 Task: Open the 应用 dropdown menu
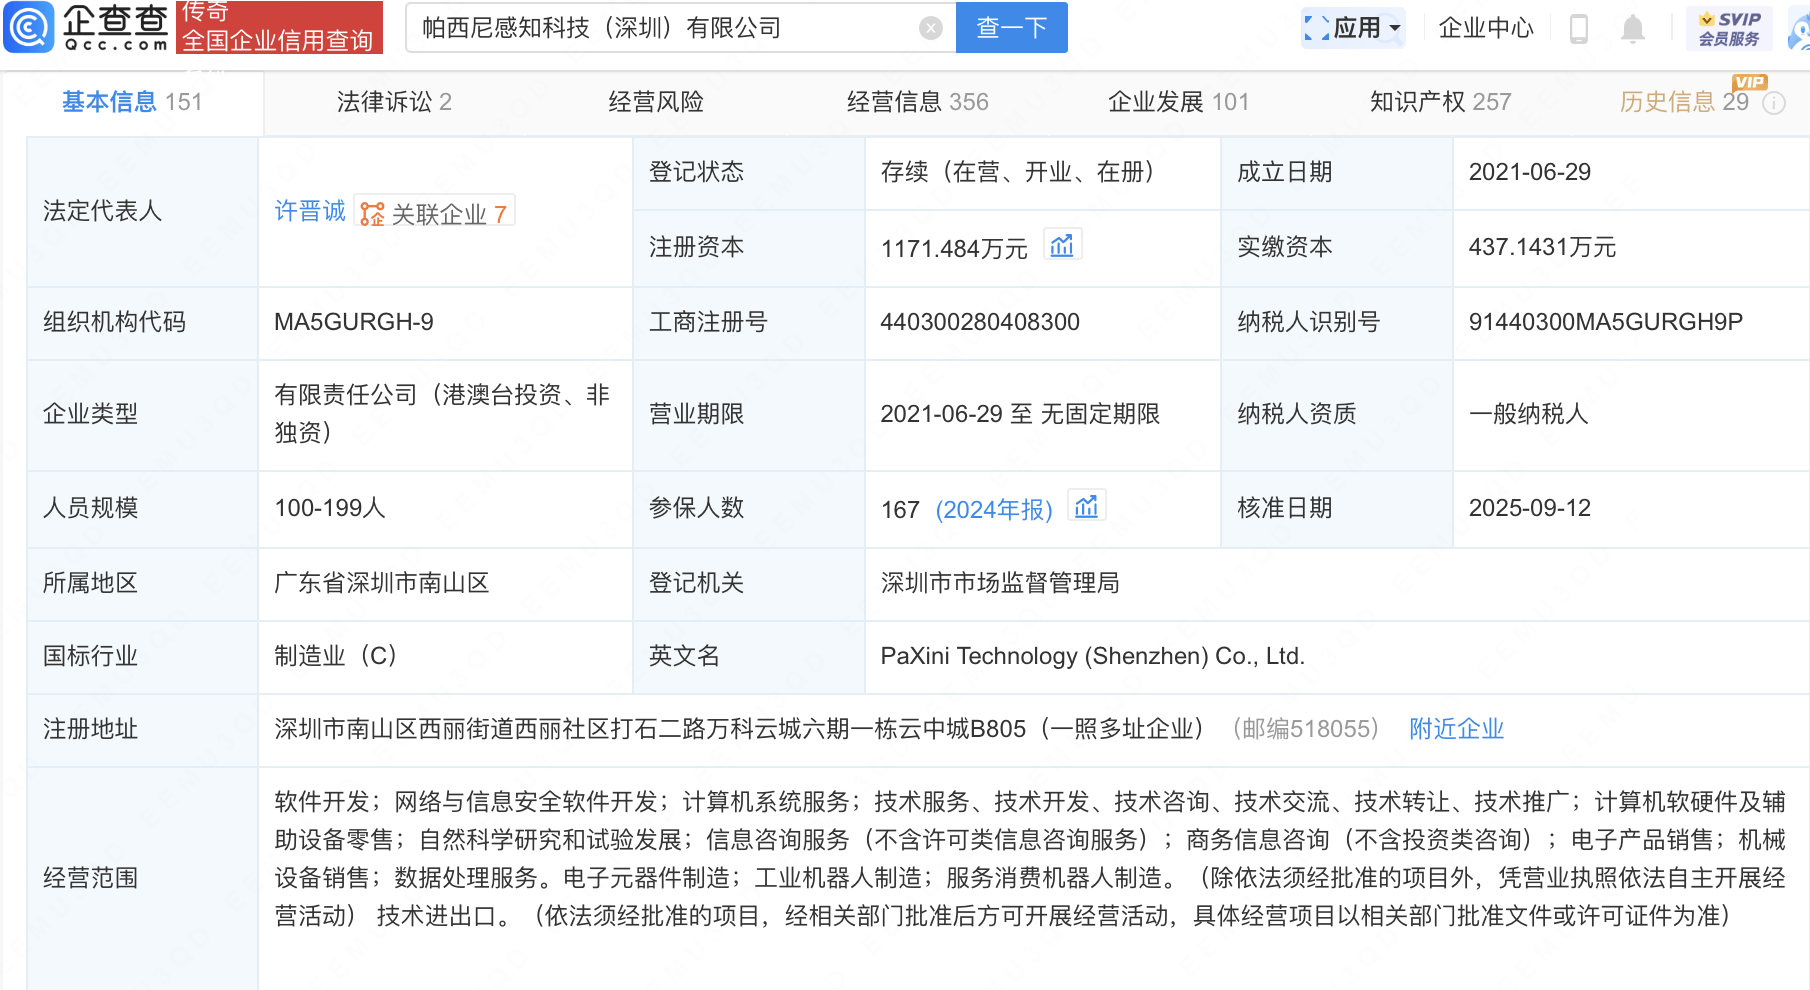(x=1354, y=28)
